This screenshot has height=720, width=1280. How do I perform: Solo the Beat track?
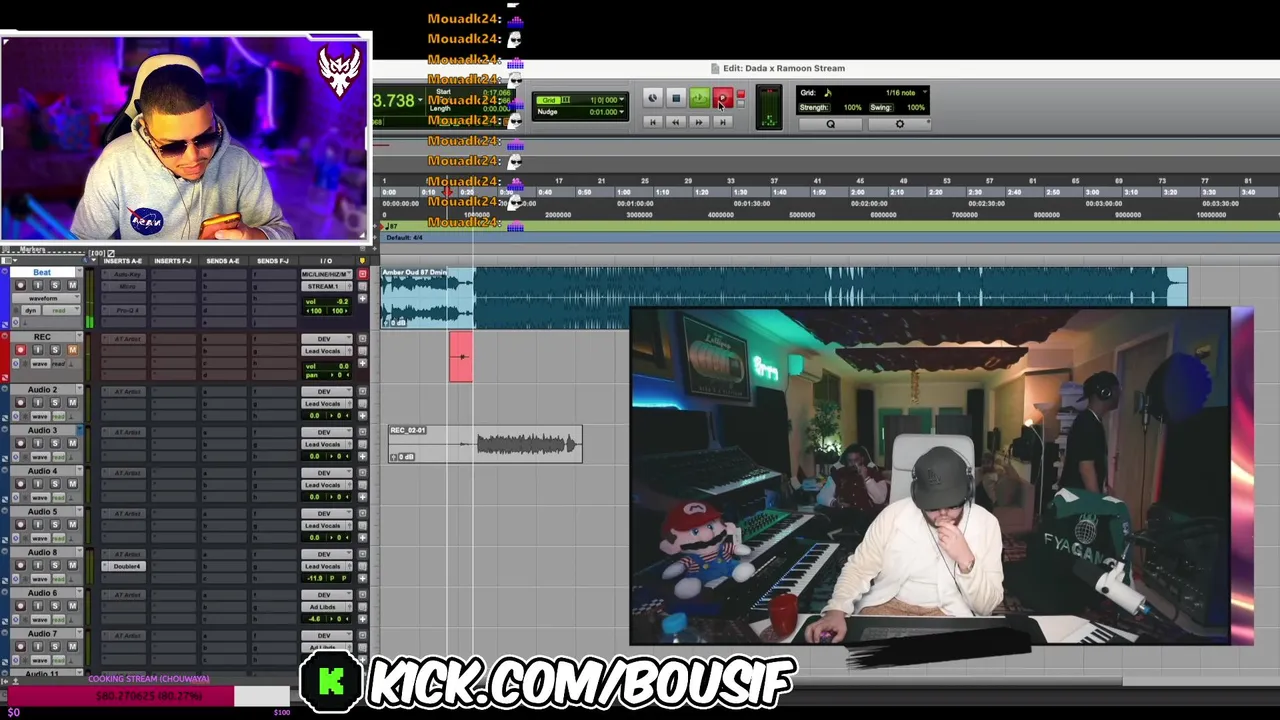55,286
